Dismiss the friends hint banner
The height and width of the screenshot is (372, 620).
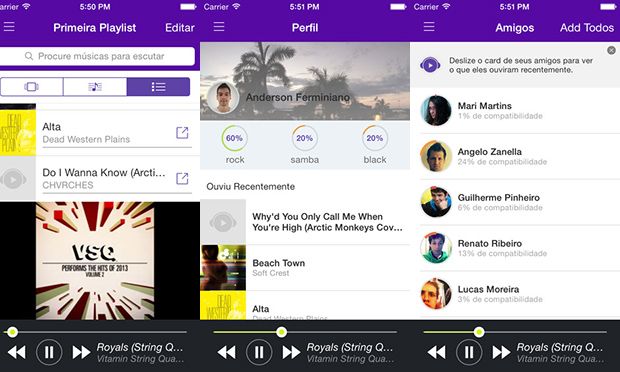[611, 51]
